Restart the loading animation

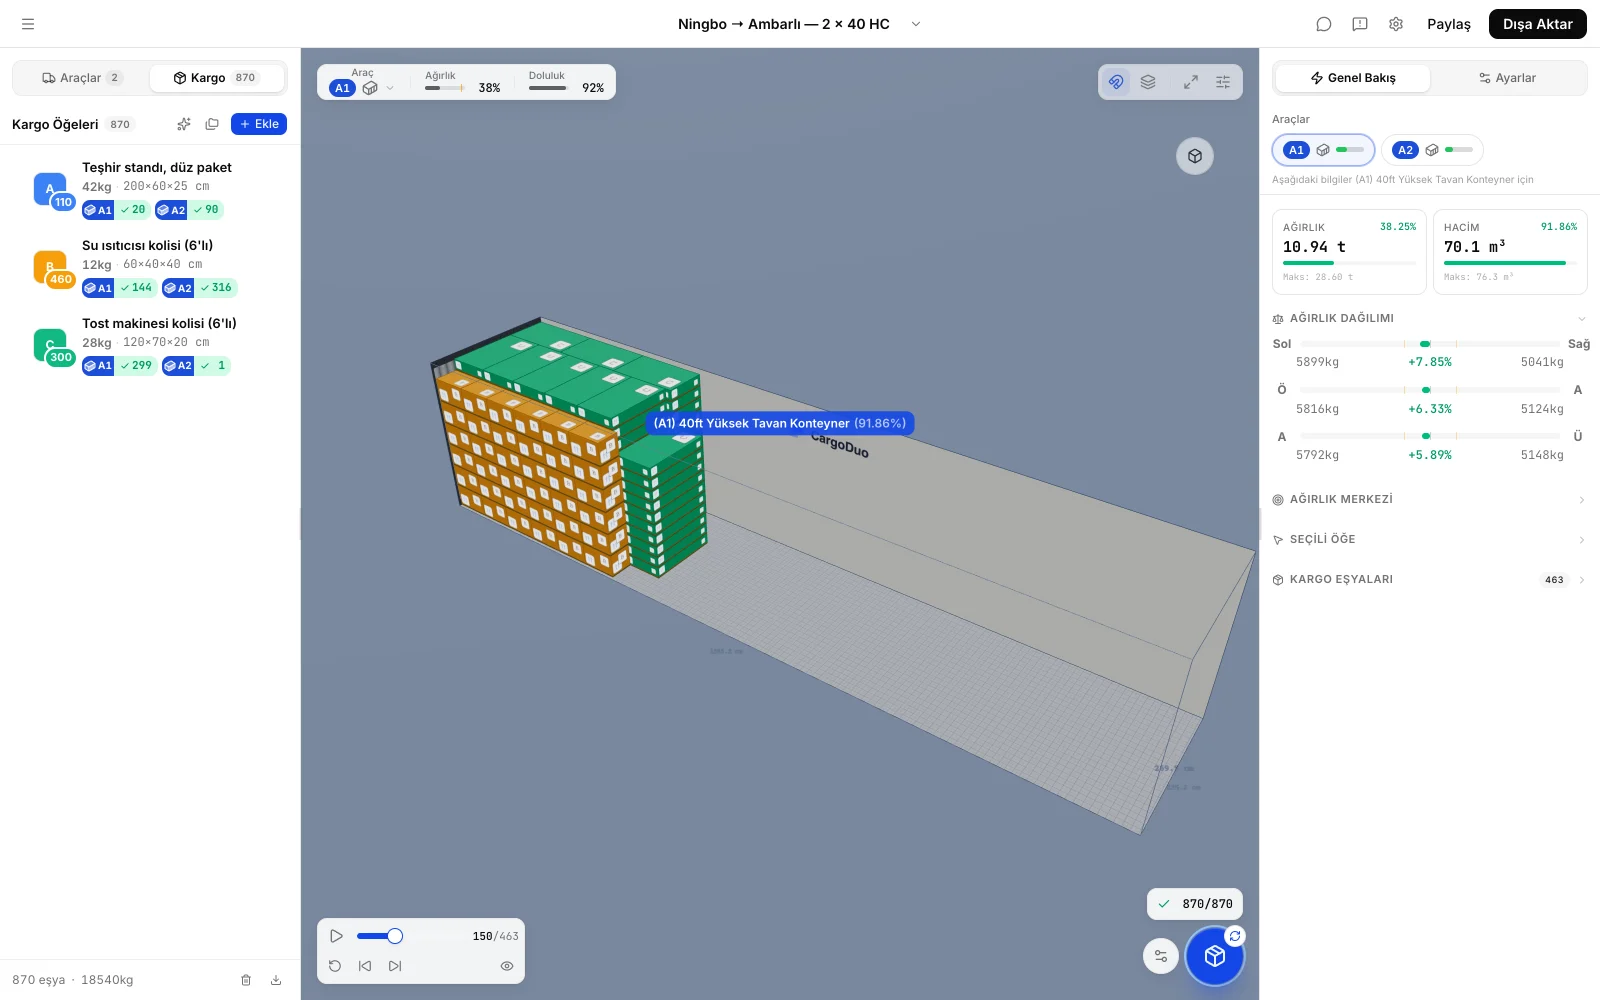point(335,966)
